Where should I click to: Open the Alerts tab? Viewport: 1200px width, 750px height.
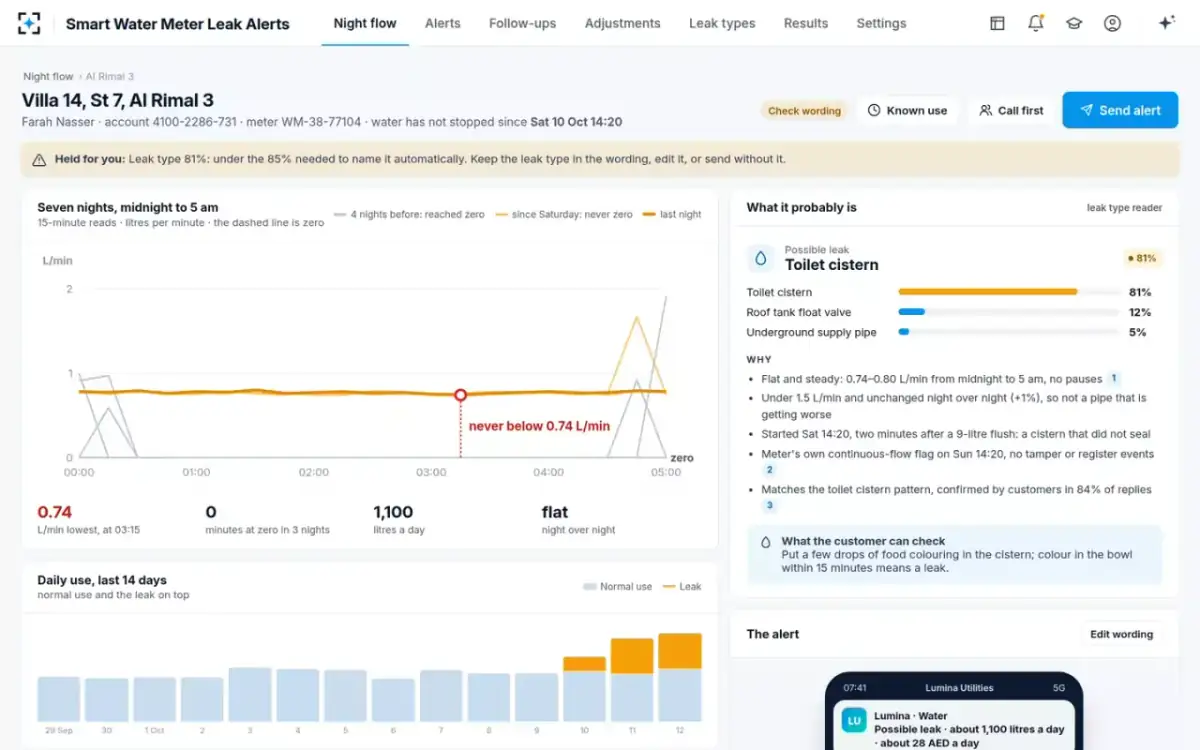point(442,23)
